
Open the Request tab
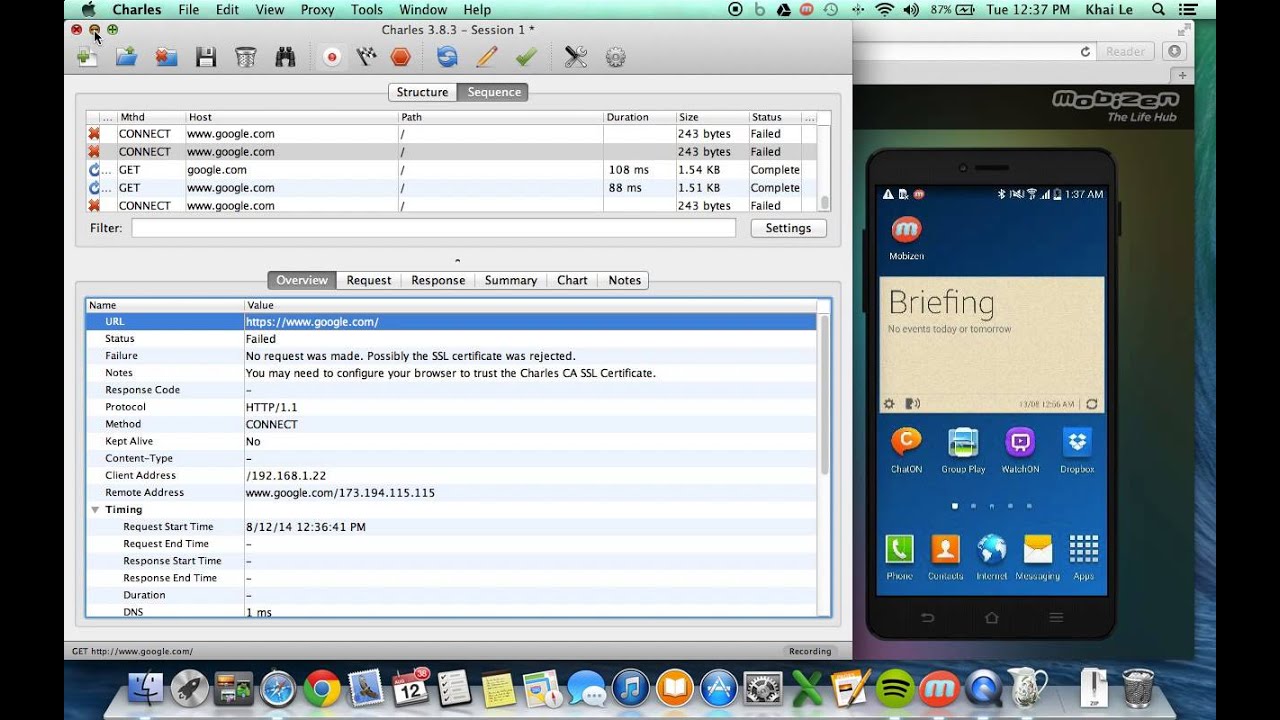point(369,280)
